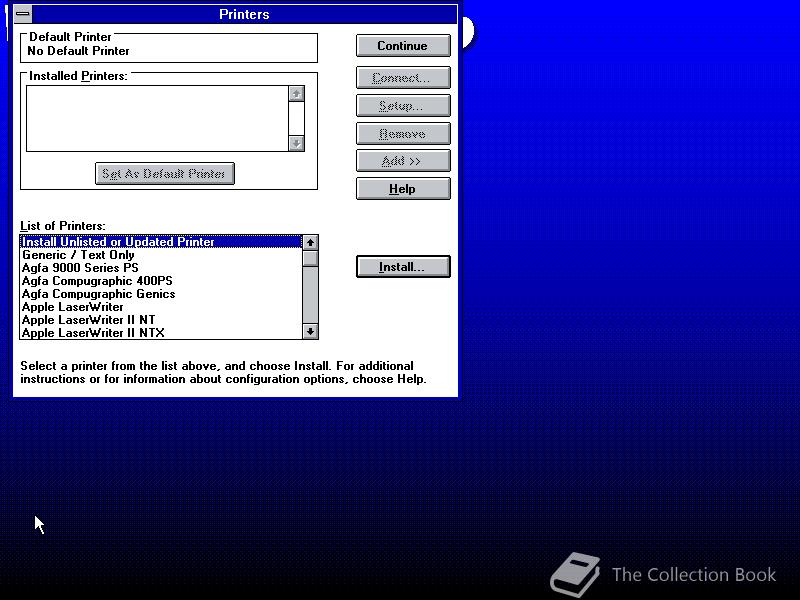Click the Set As Default Printer button
Screen dimensions: 800x600
pyautogui.click(x=165, y=173)
